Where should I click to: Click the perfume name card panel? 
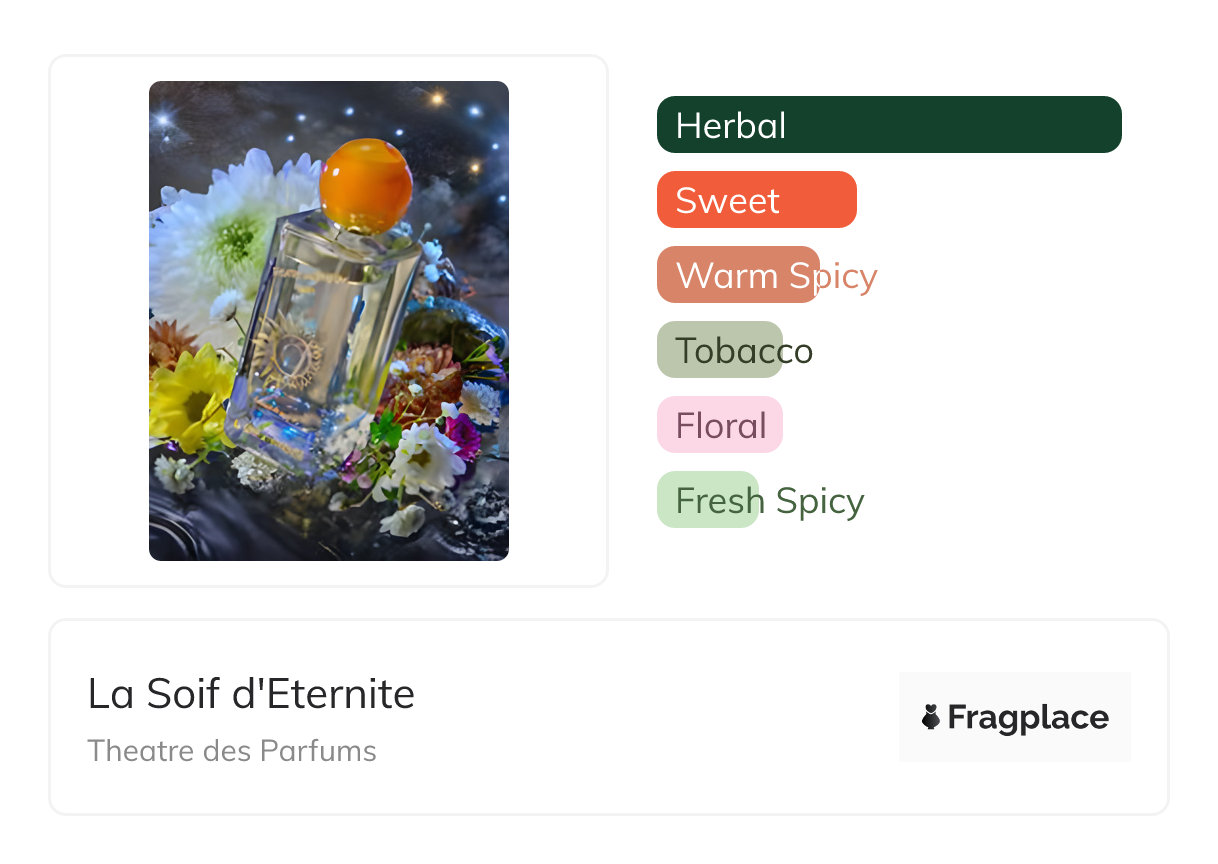(609, 717)
